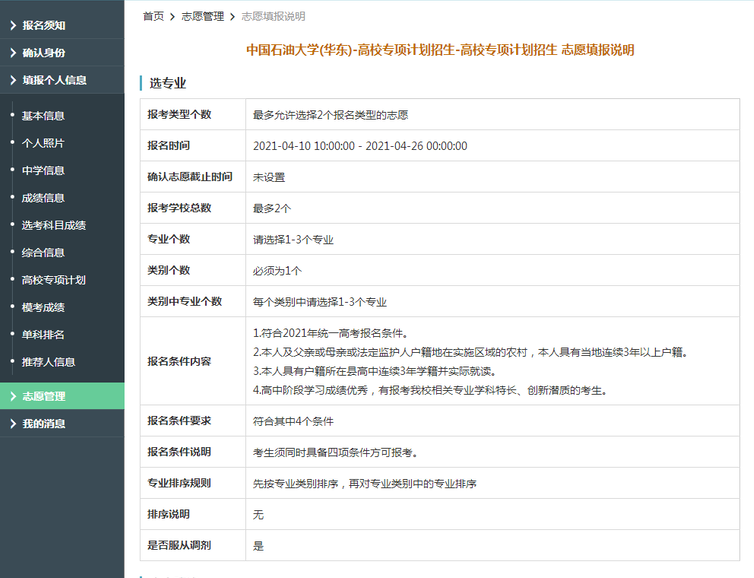754x578 pixels.
Task: Select 综合信息 sidebar item
Action: [x=43, y=253]
